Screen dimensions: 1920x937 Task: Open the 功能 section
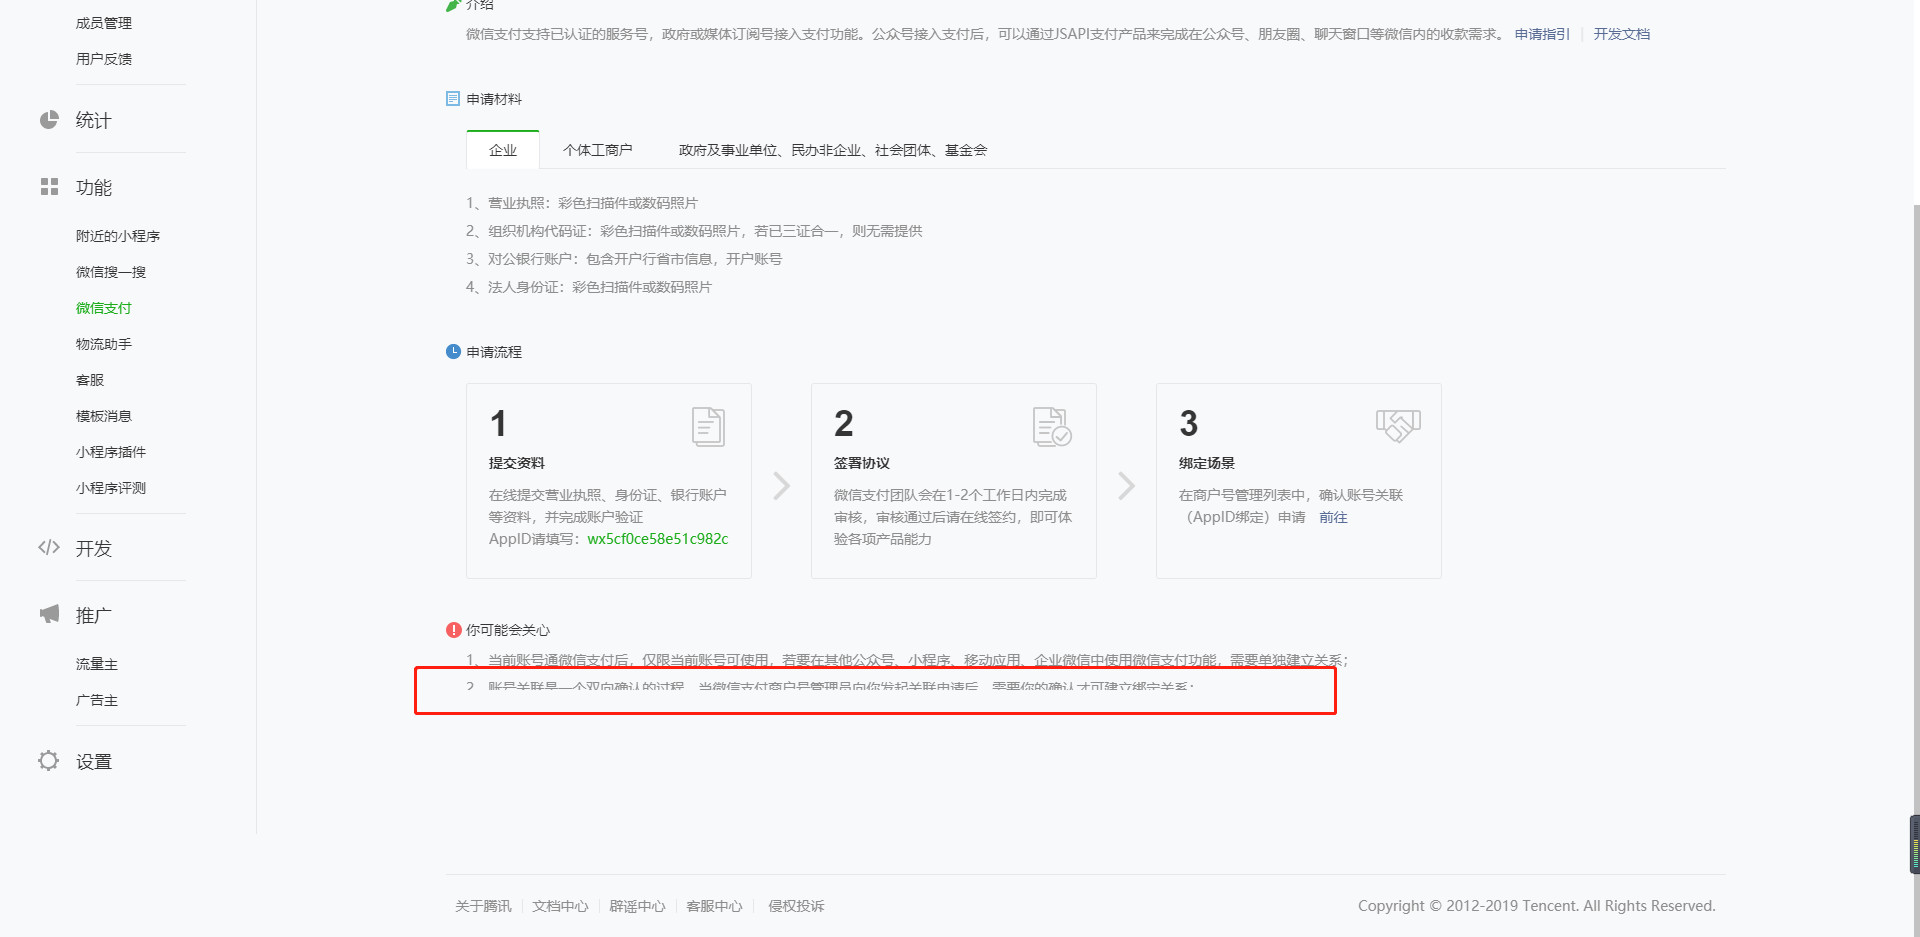click(94, 187)
